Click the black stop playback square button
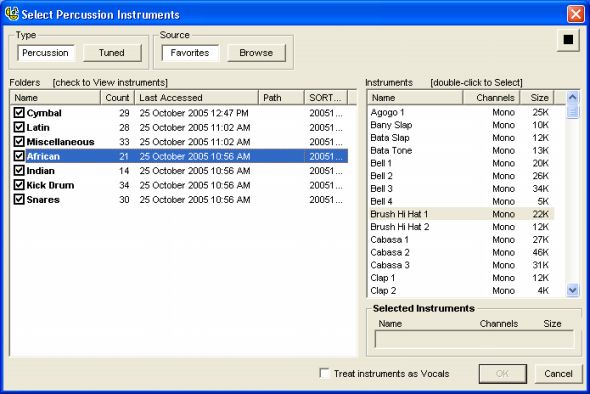 (x=568, y=40)
